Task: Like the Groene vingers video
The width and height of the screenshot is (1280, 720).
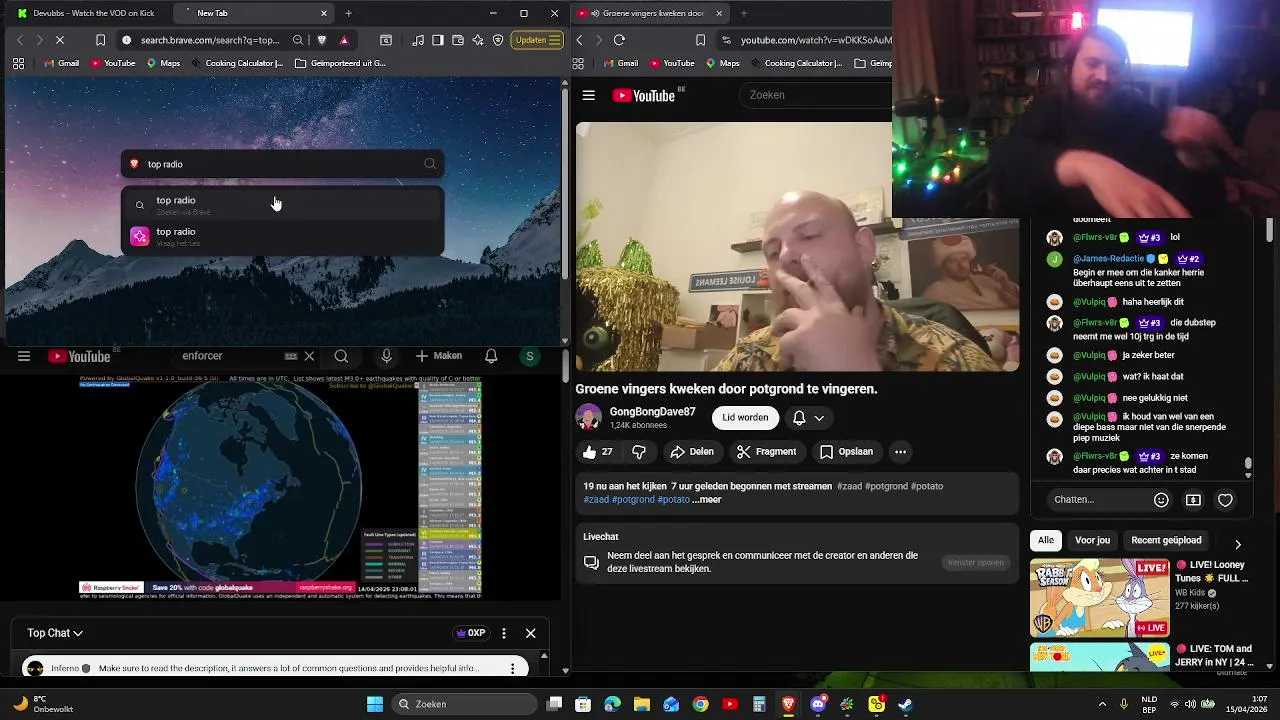Action: (598, 452)
